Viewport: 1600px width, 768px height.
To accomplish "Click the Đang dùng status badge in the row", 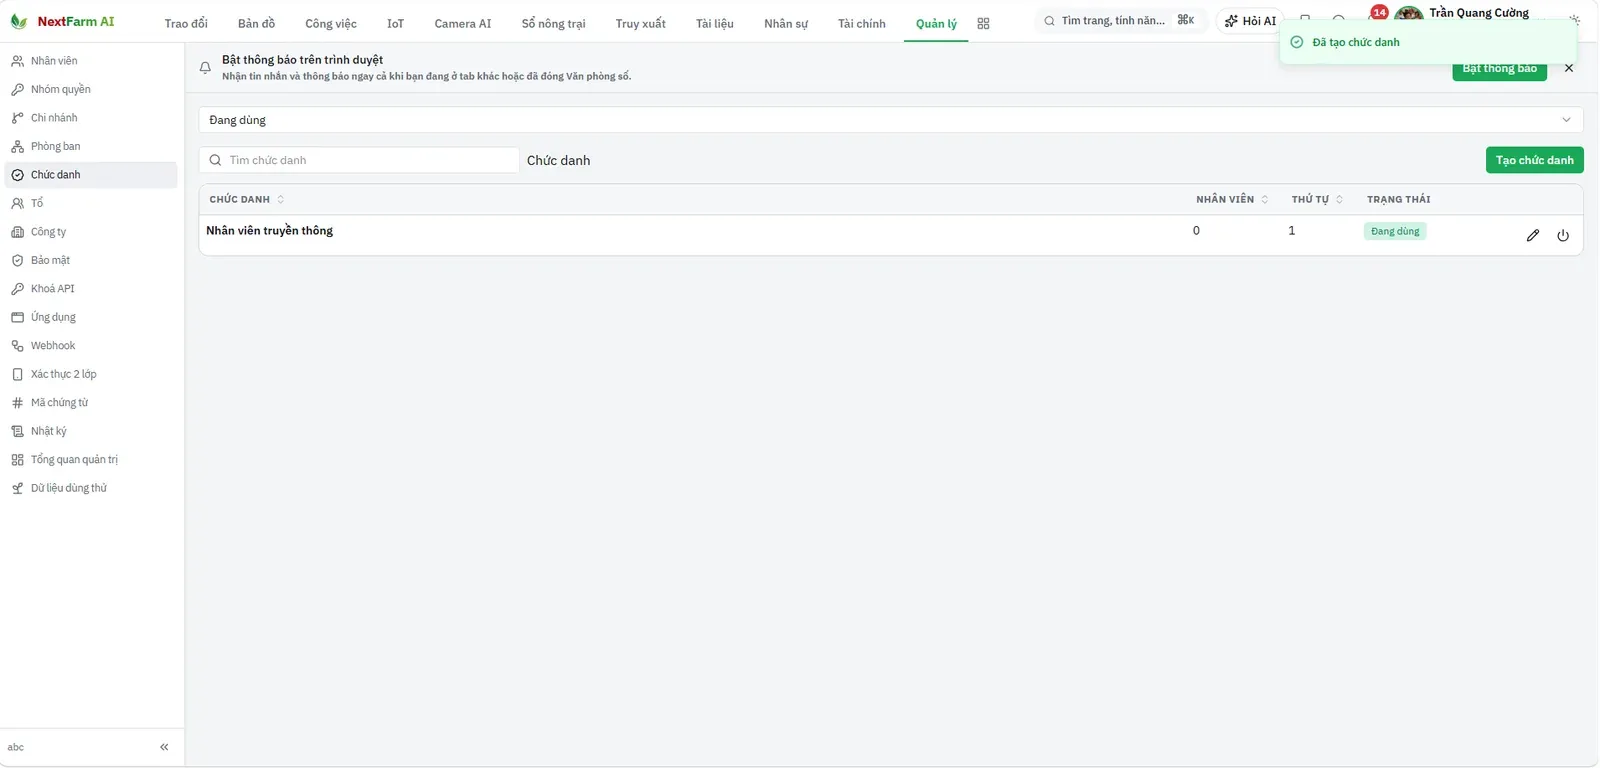I will [x=1395, y=231].
